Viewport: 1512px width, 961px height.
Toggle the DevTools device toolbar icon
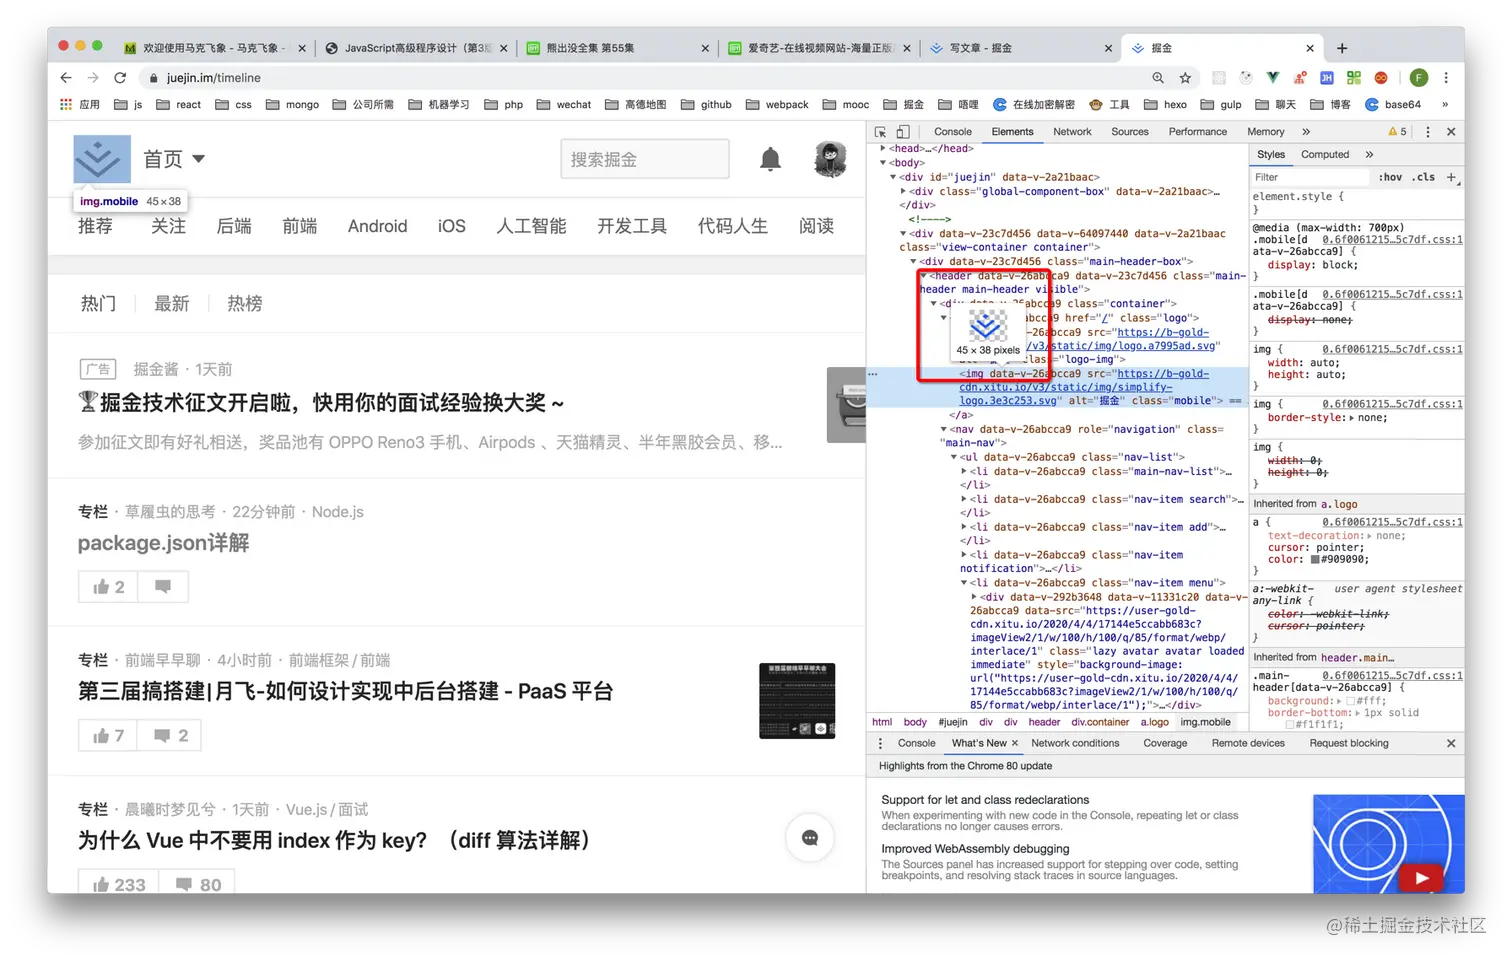(x=903, y=132)
